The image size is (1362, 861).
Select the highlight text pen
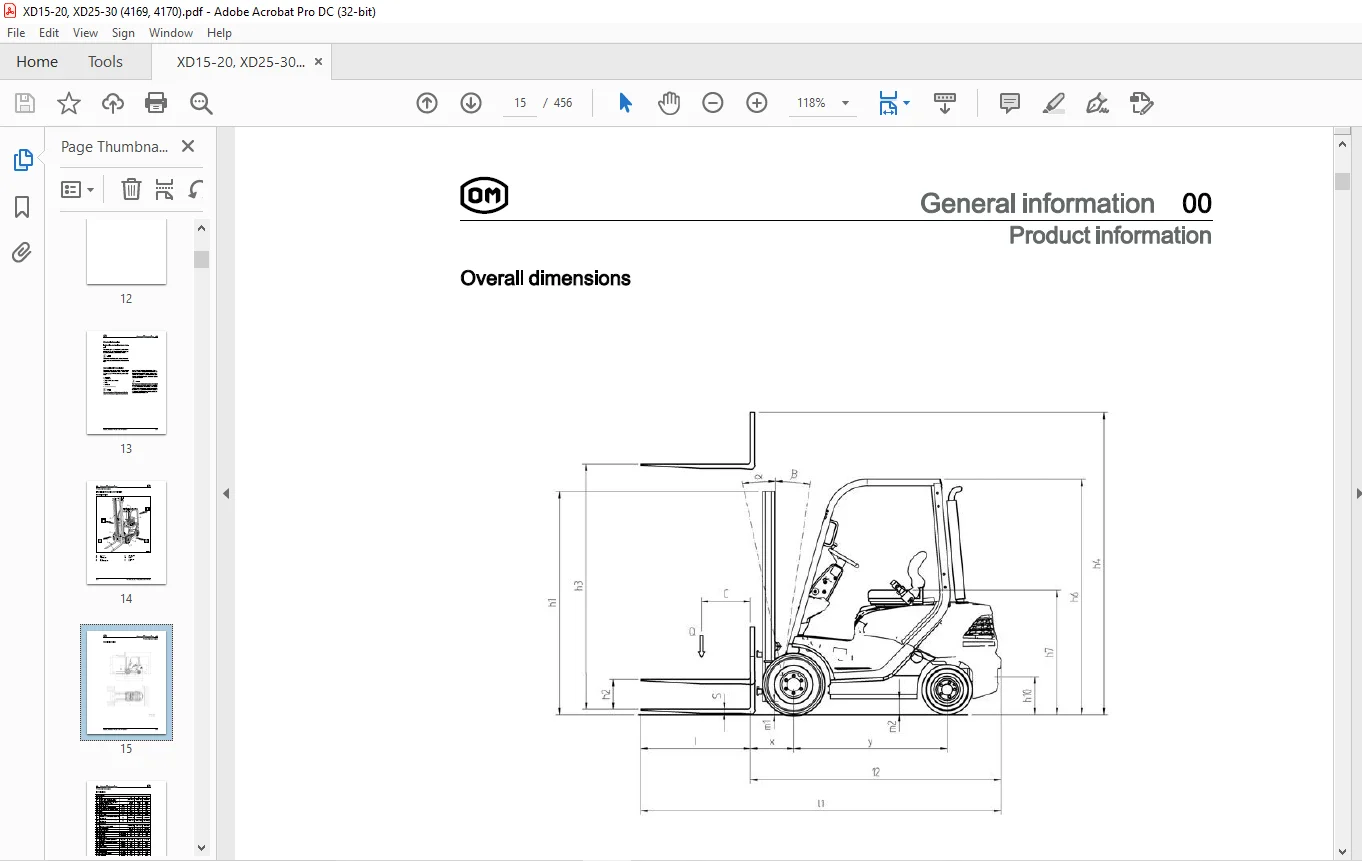tap(1053, 103)
